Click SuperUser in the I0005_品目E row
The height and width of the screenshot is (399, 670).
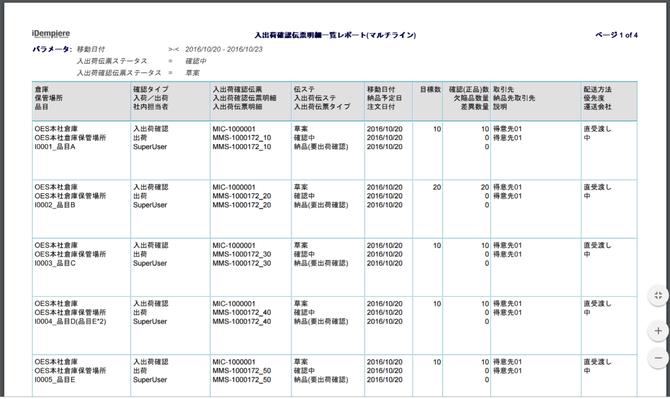click(x=150, y=379)
